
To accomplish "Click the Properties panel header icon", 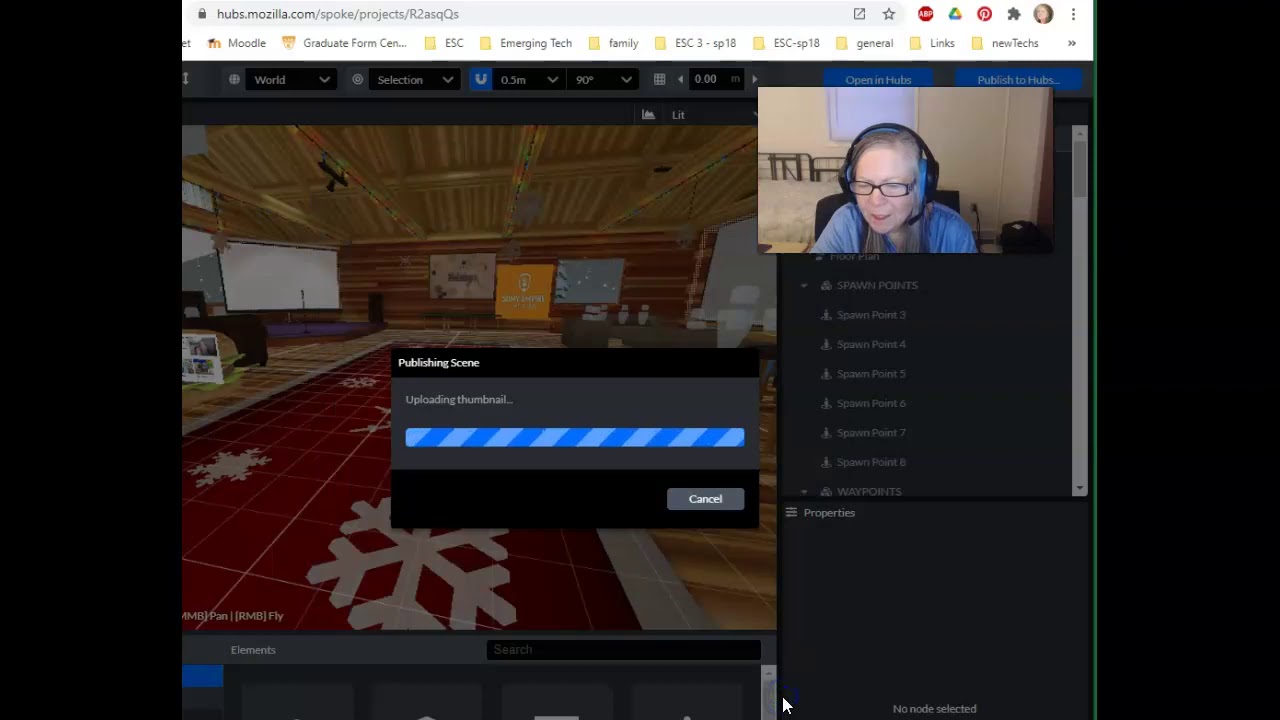I will tap(791, 512).
